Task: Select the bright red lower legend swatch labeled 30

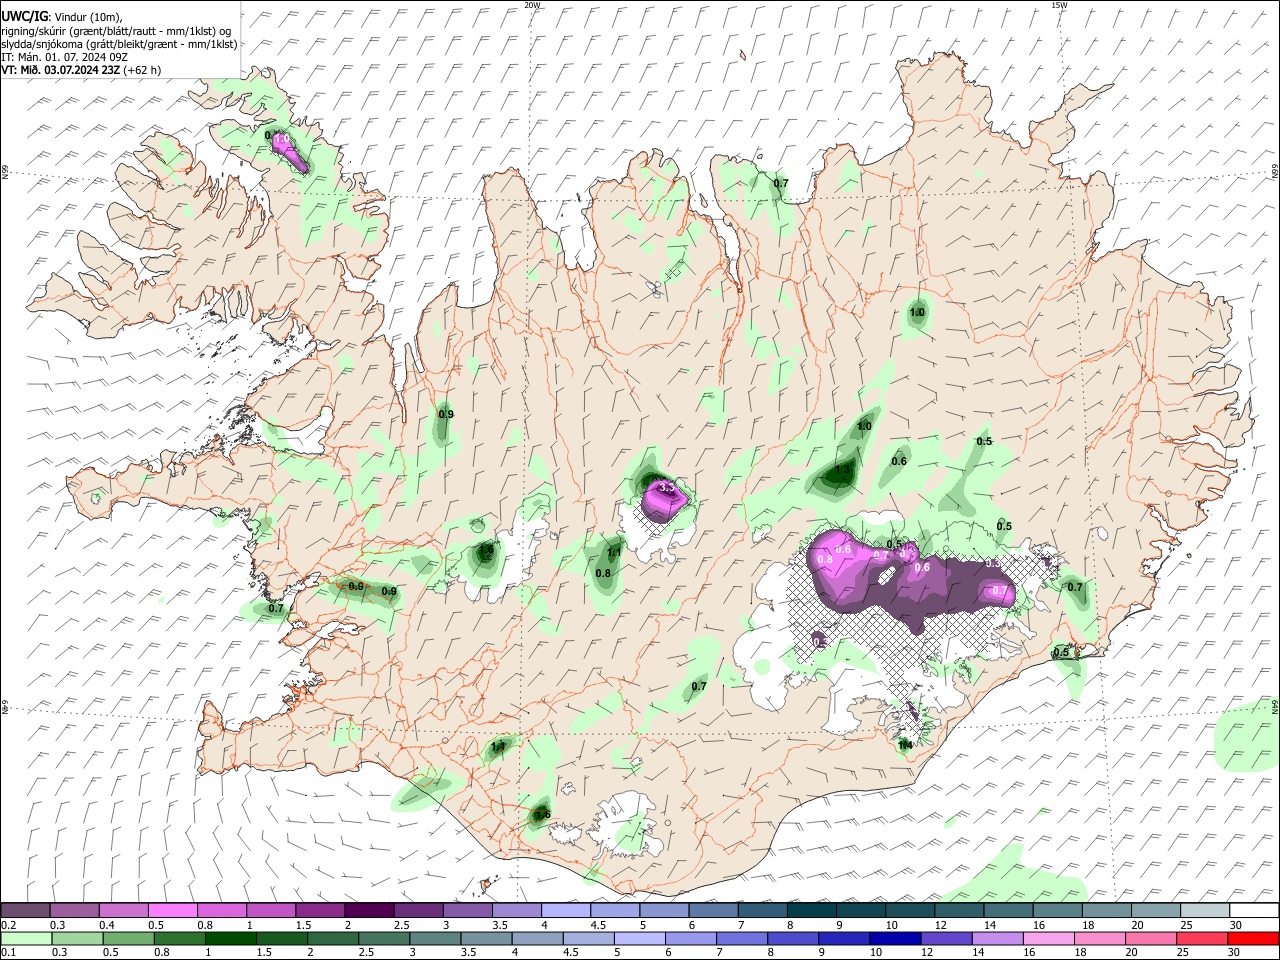Action: pyautogui.click(x=1254, y=939)
